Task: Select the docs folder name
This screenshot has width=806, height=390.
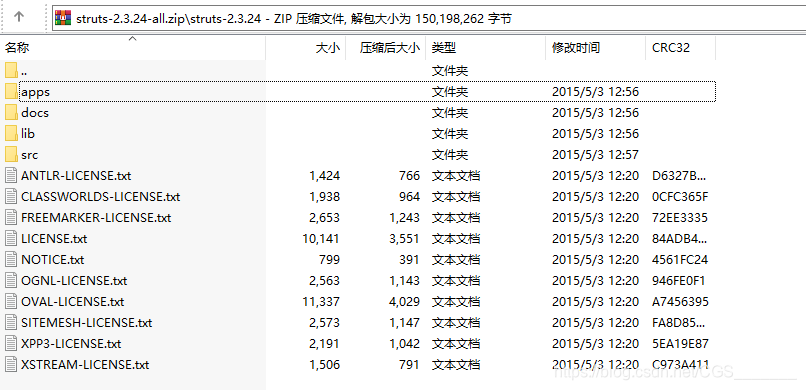Action: click(35, 113)
